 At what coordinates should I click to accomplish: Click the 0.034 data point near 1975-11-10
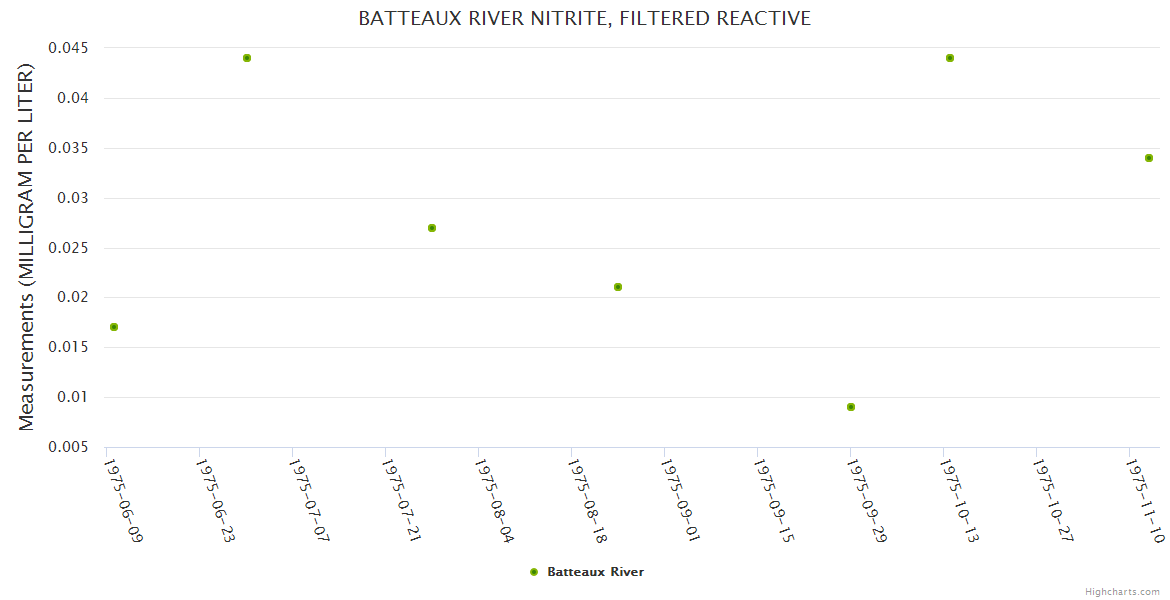coord(1149,158)
